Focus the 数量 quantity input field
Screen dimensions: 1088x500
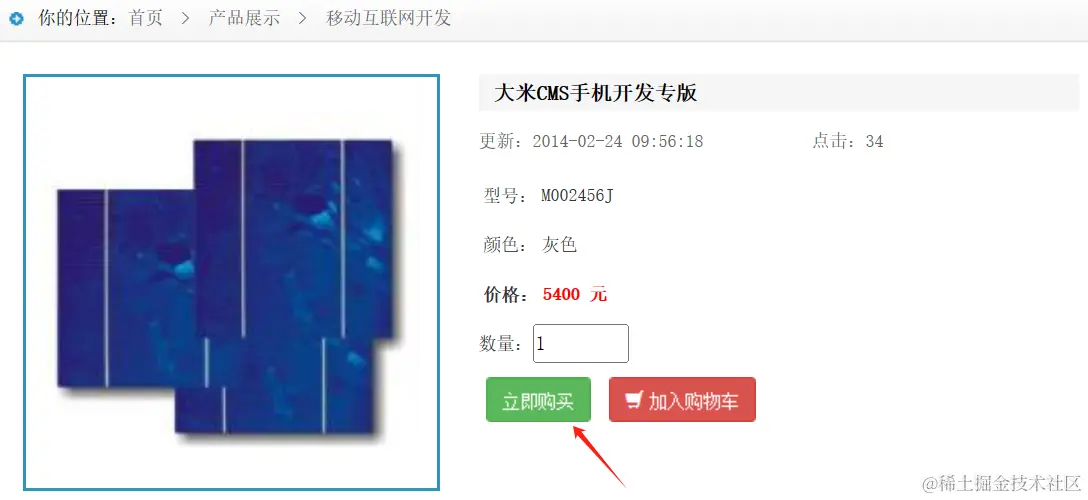coord(581,343)
